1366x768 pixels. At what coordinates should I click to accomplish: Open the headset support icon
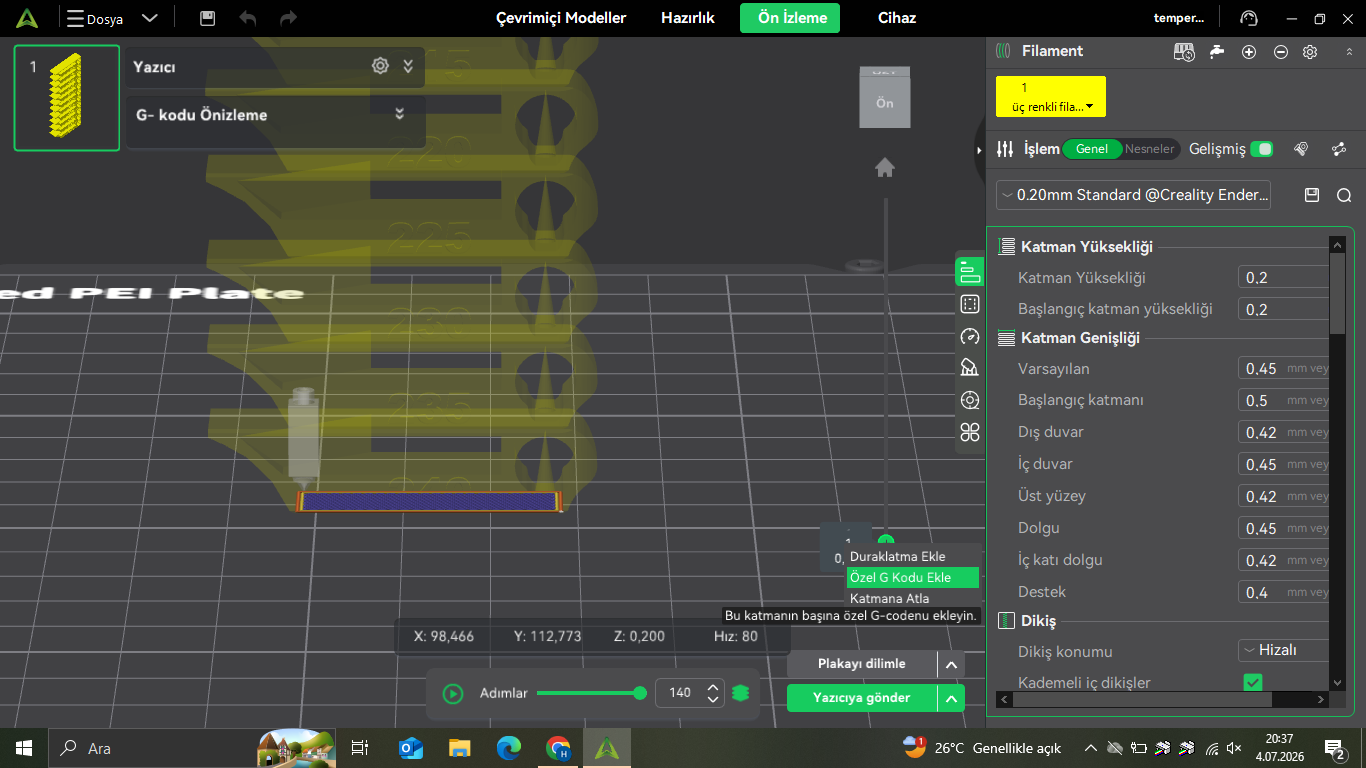click(x=1249, y=18)
